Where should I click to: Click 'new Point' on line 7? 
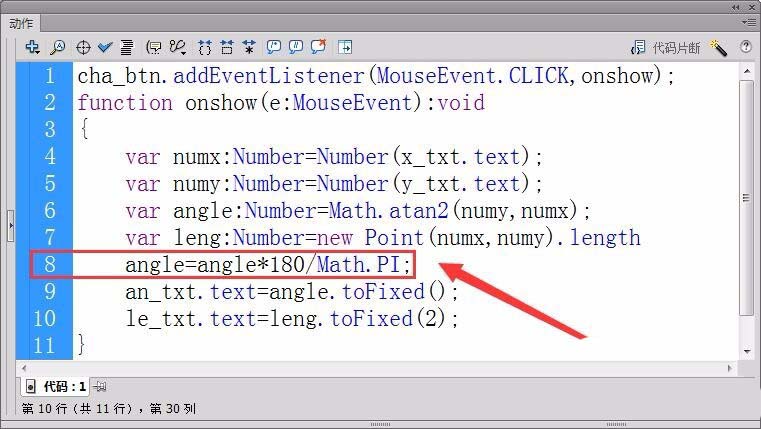[x=370, y=238]
